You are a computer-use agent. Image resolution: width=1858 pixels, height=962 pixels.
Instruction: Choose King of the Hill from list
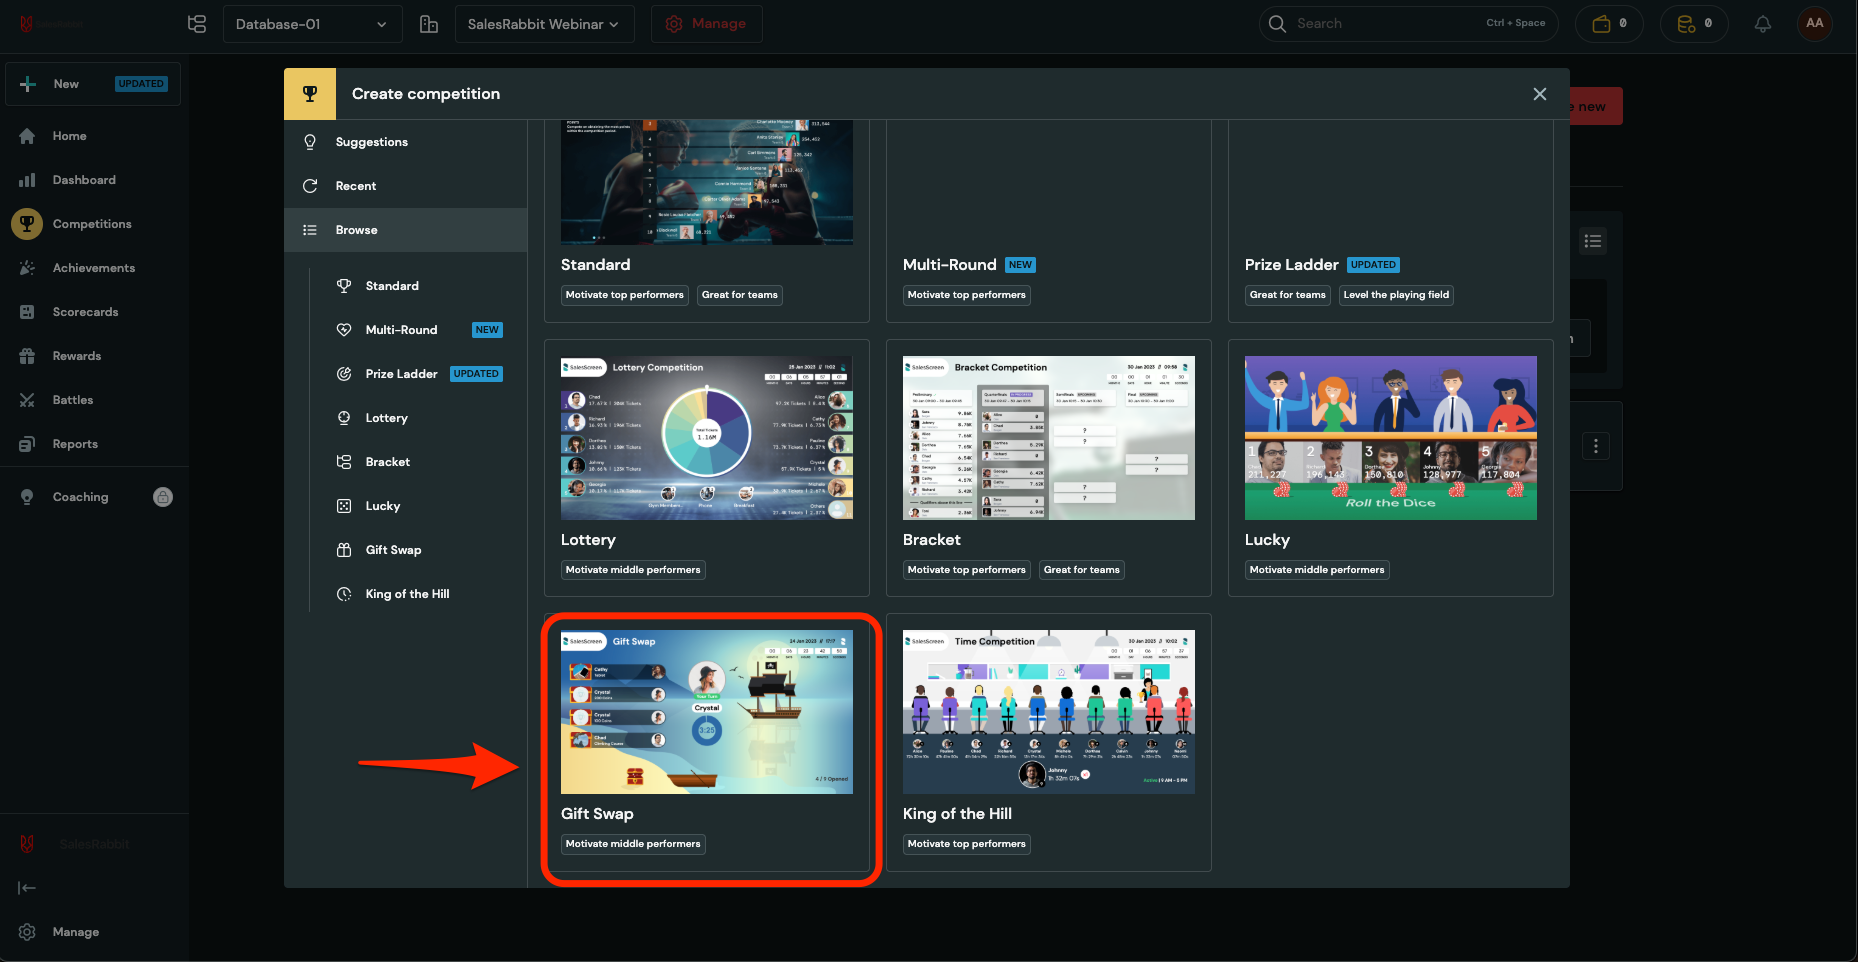[x=407, y=594]
